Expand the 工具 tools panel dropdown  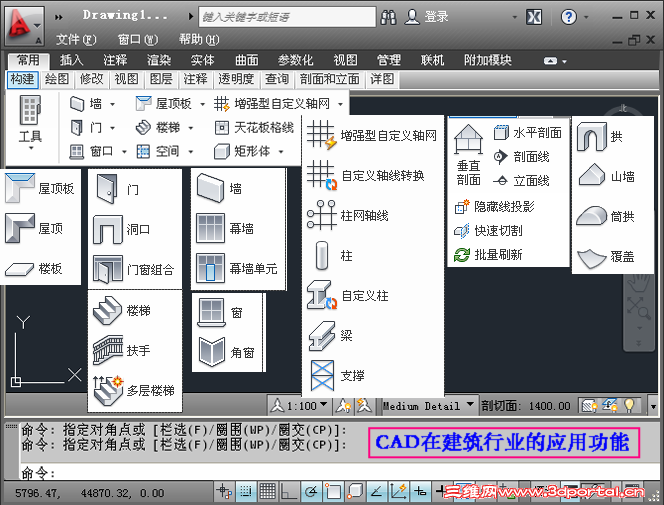click(x=30, y=148)
